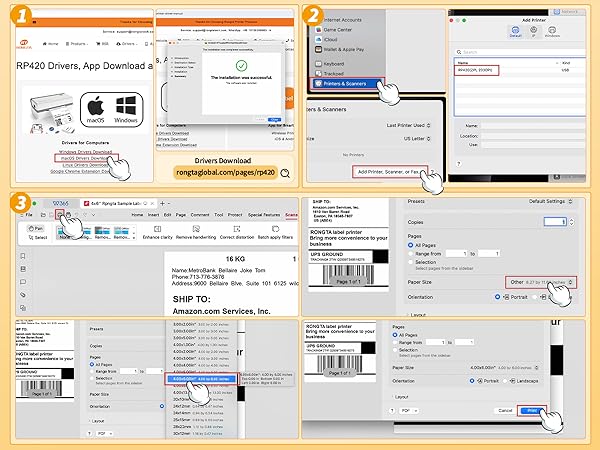
Task: Expand Layout section in dialog with Print button
Action: [401, 397]
